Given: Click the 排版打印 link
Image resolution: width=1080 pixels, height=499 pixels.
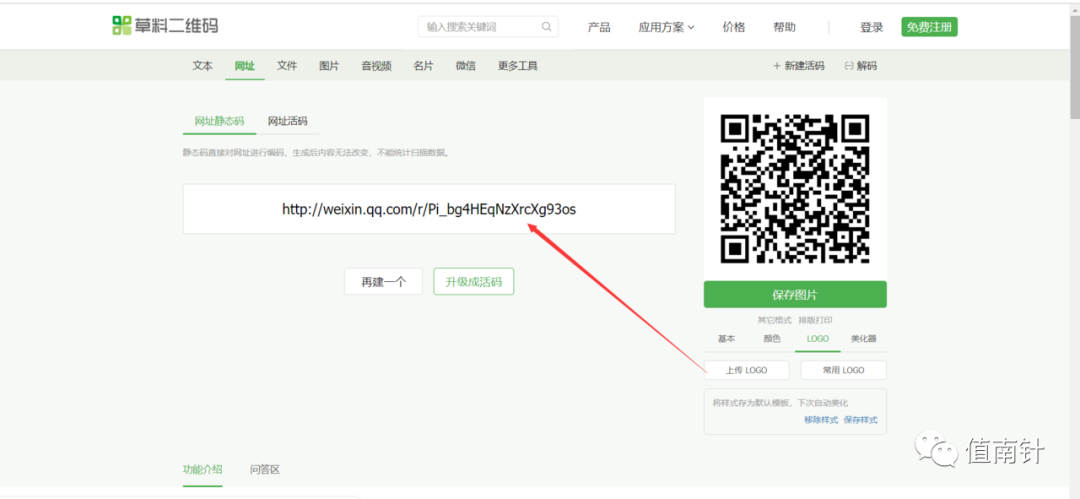Looking at the screenshot, I should click(x=816, y=320).
